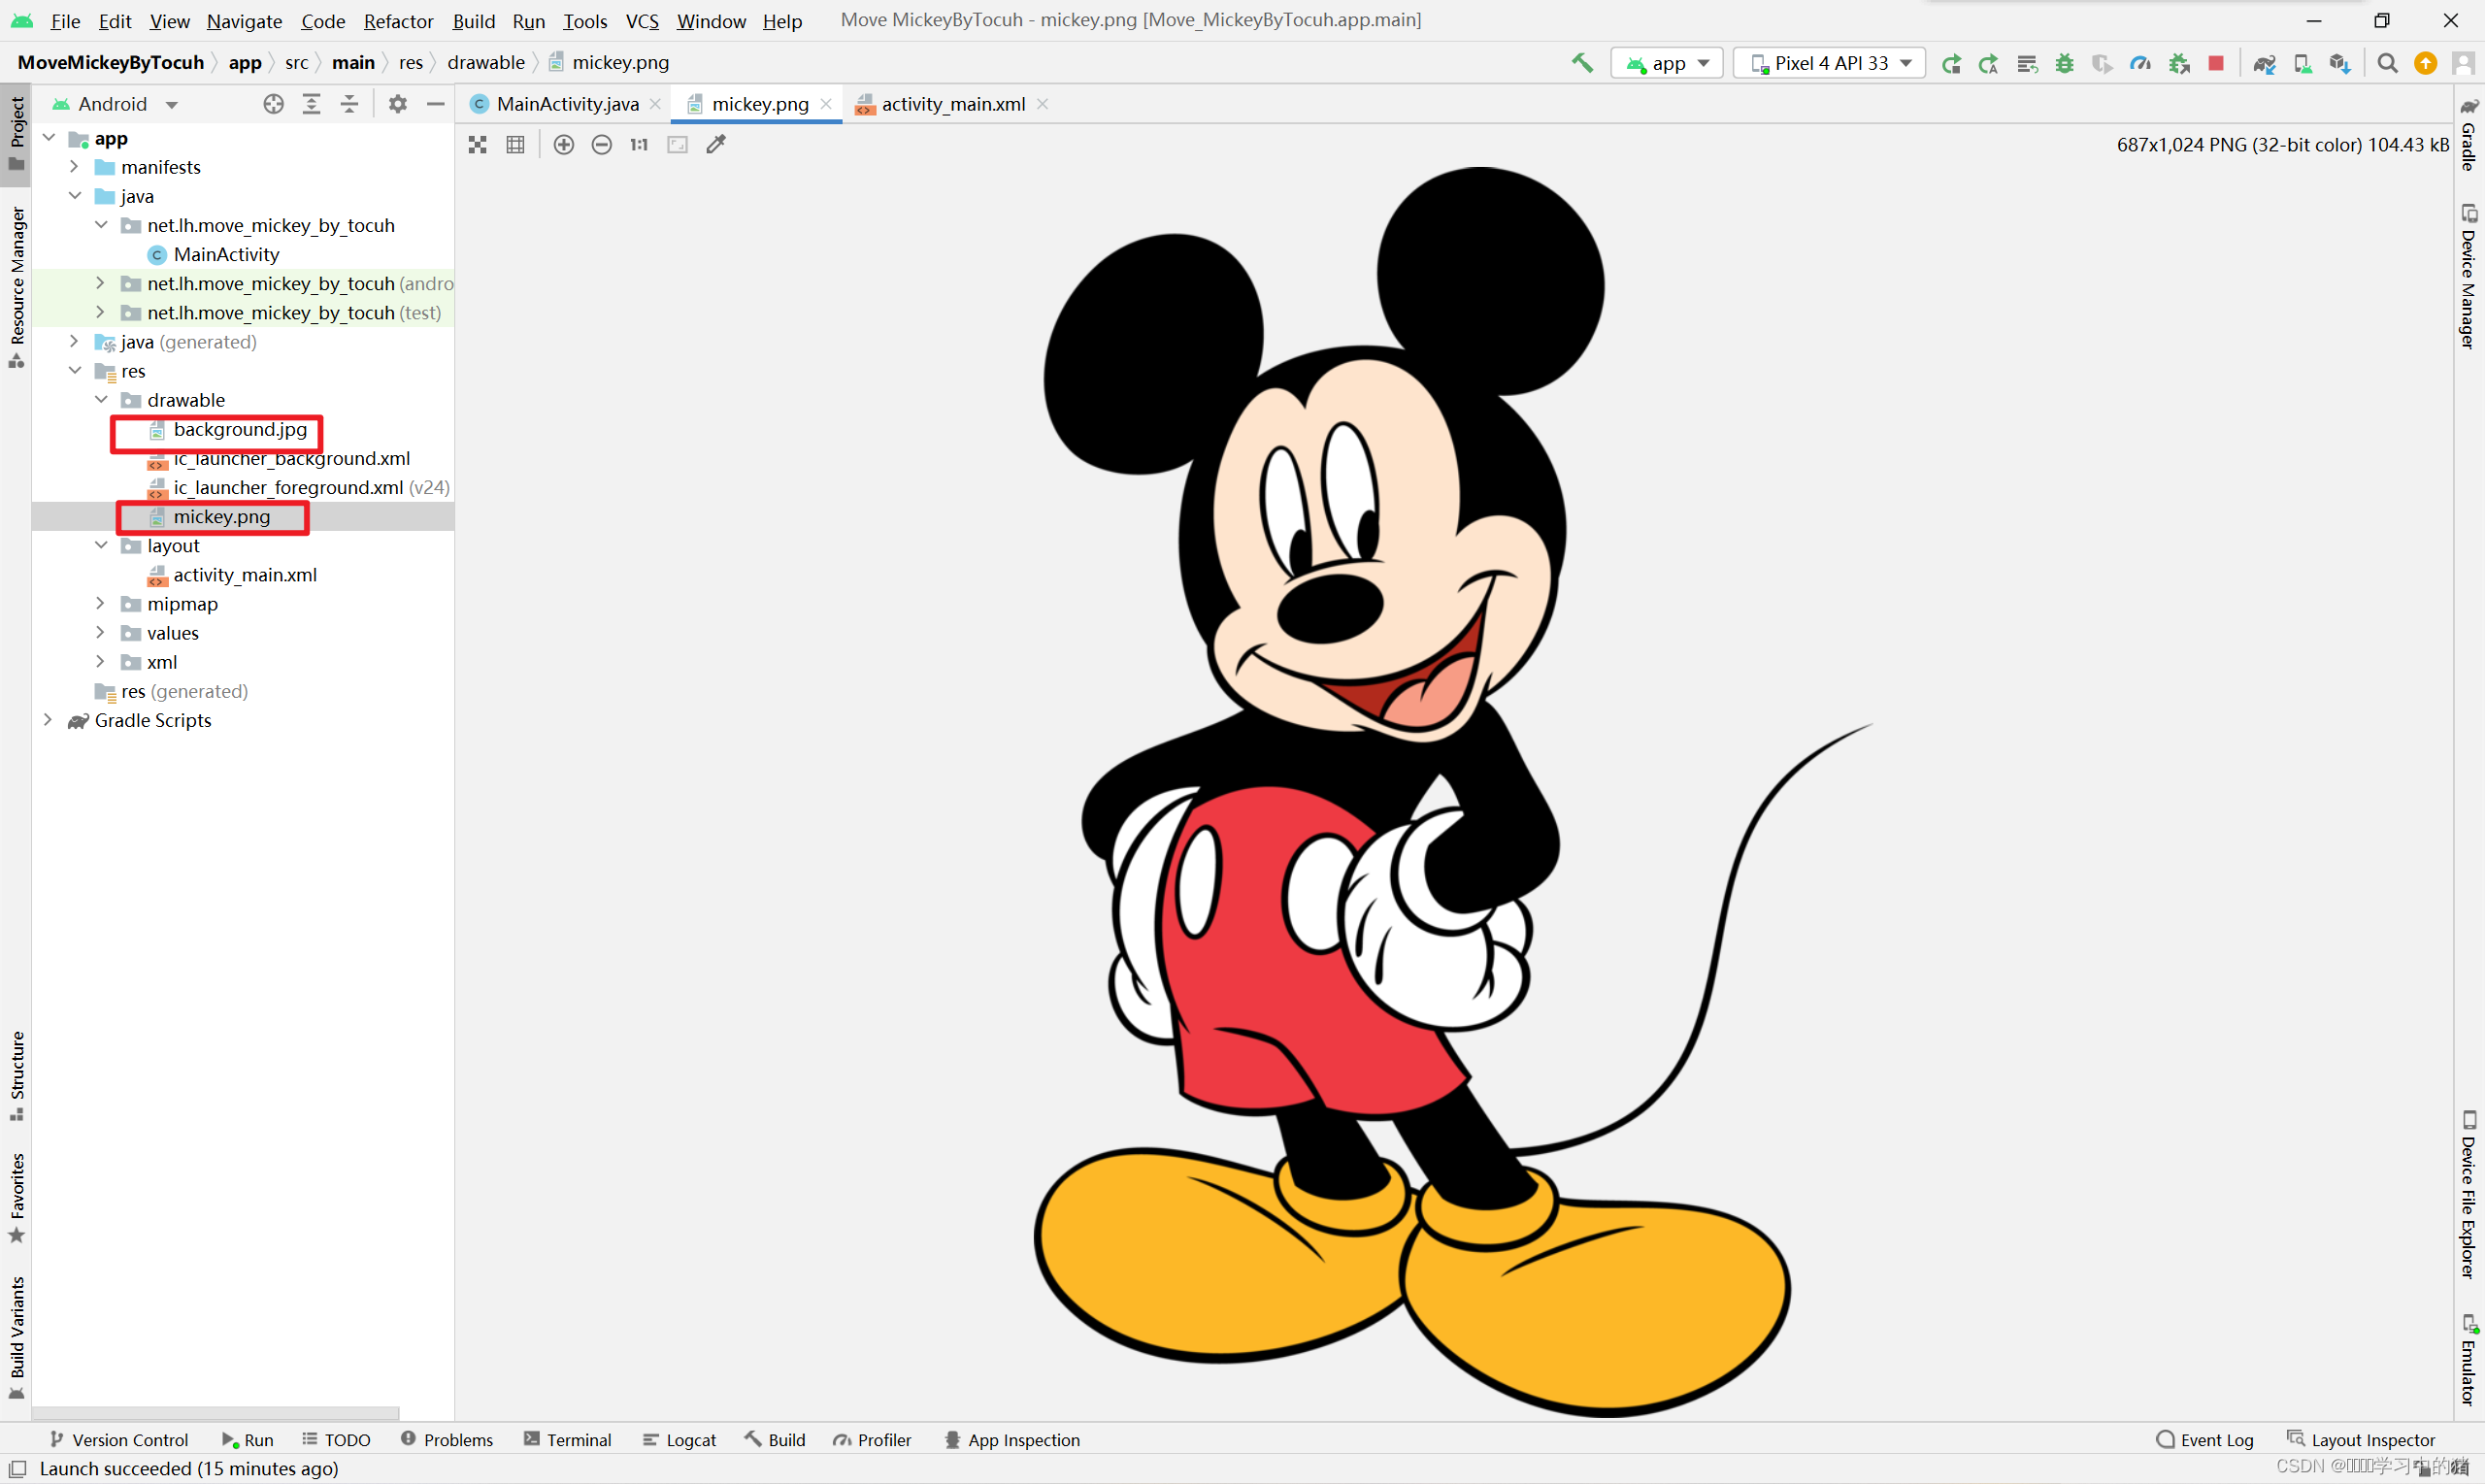
Task: Open the Refactor menu
Action: [x=398, y=21]
